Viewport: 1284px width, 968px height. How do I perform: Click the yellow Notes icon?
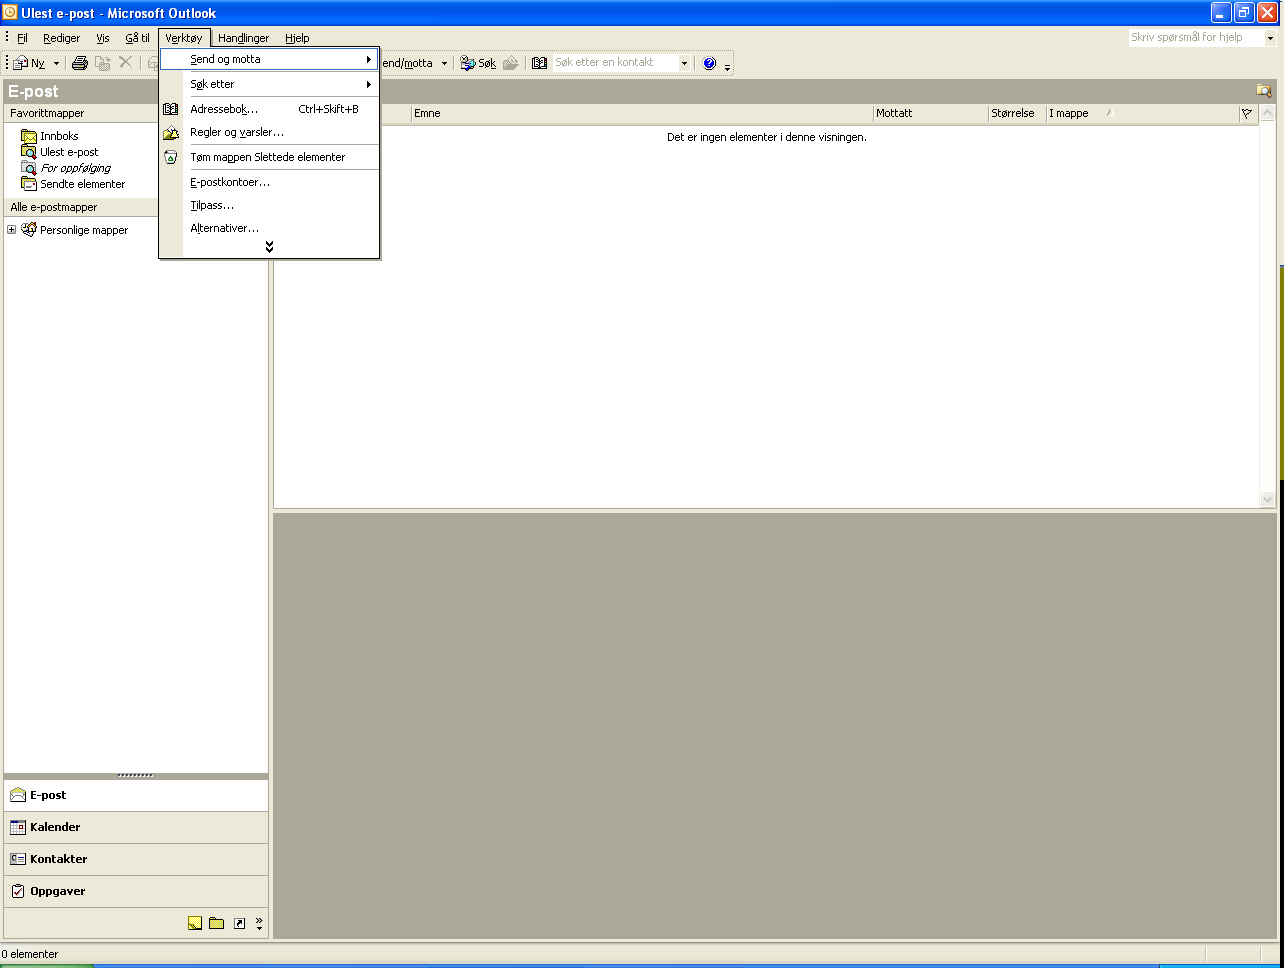(x=195, y=923)
